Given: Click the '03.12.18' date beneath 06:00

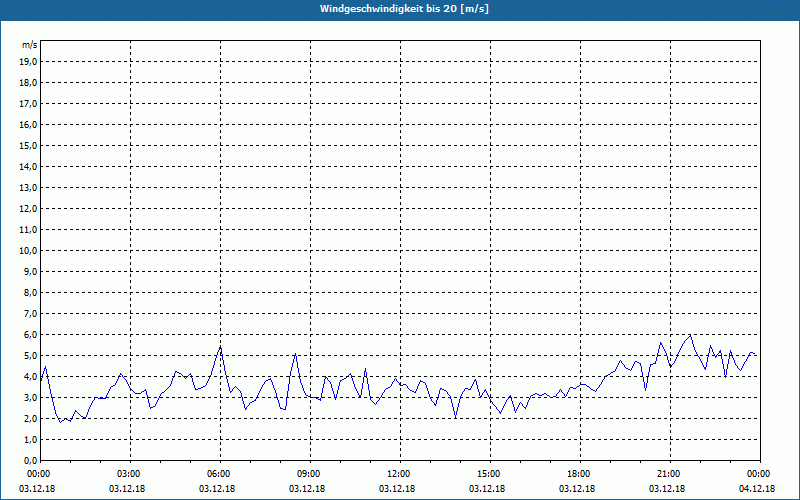Looking at the screenshot, I should pyautogui.click(x=217, y=489).
